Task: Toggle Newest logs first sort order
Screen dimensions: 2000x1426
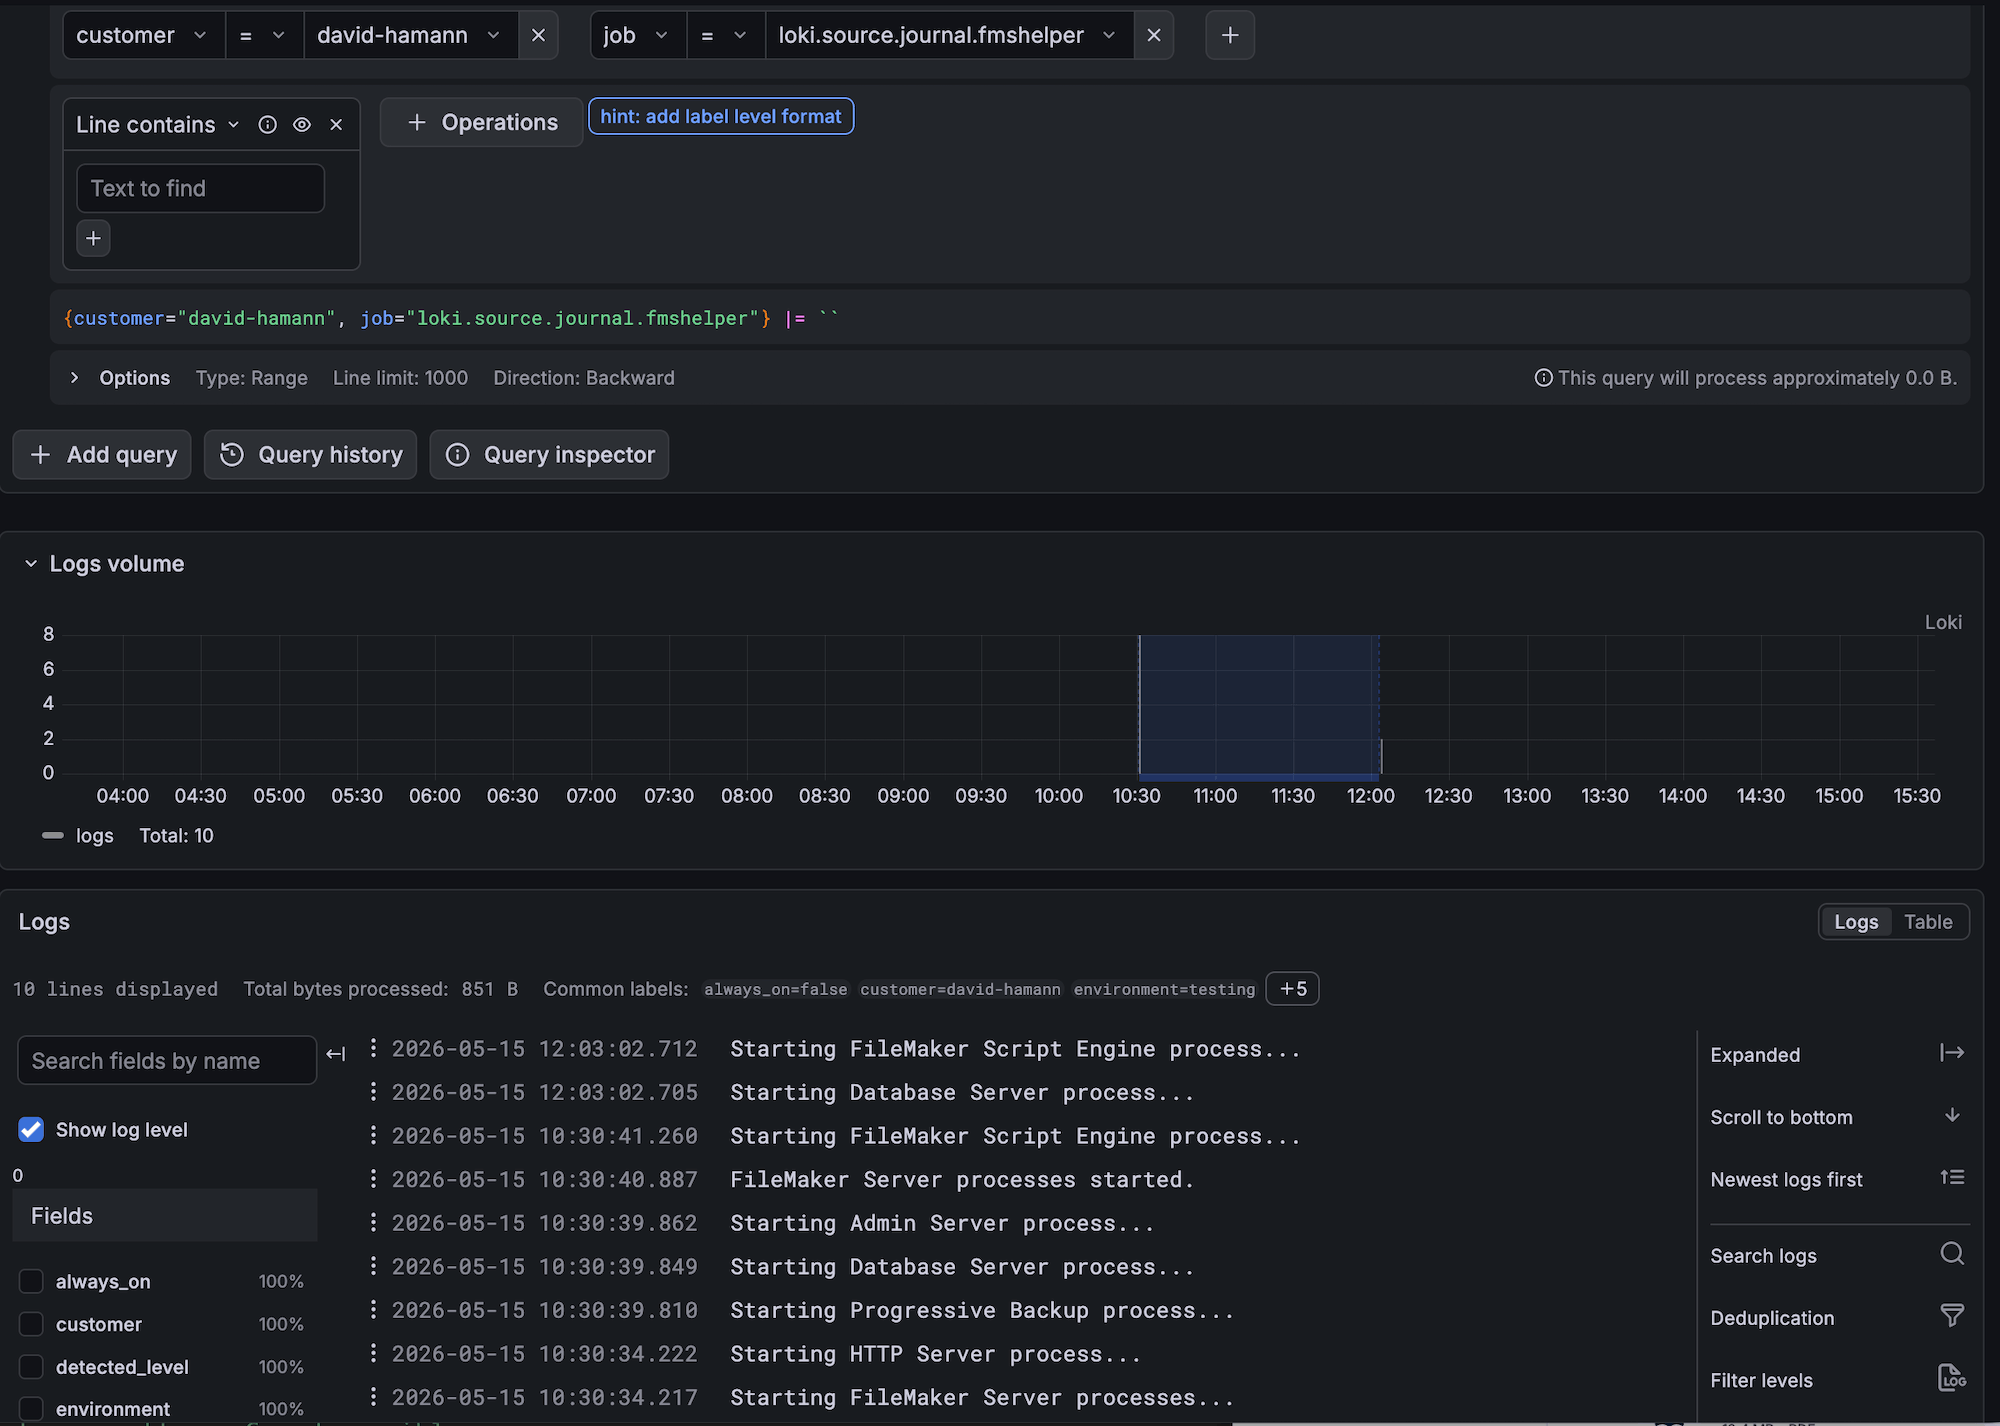Action: [x=1952, y=1178]
